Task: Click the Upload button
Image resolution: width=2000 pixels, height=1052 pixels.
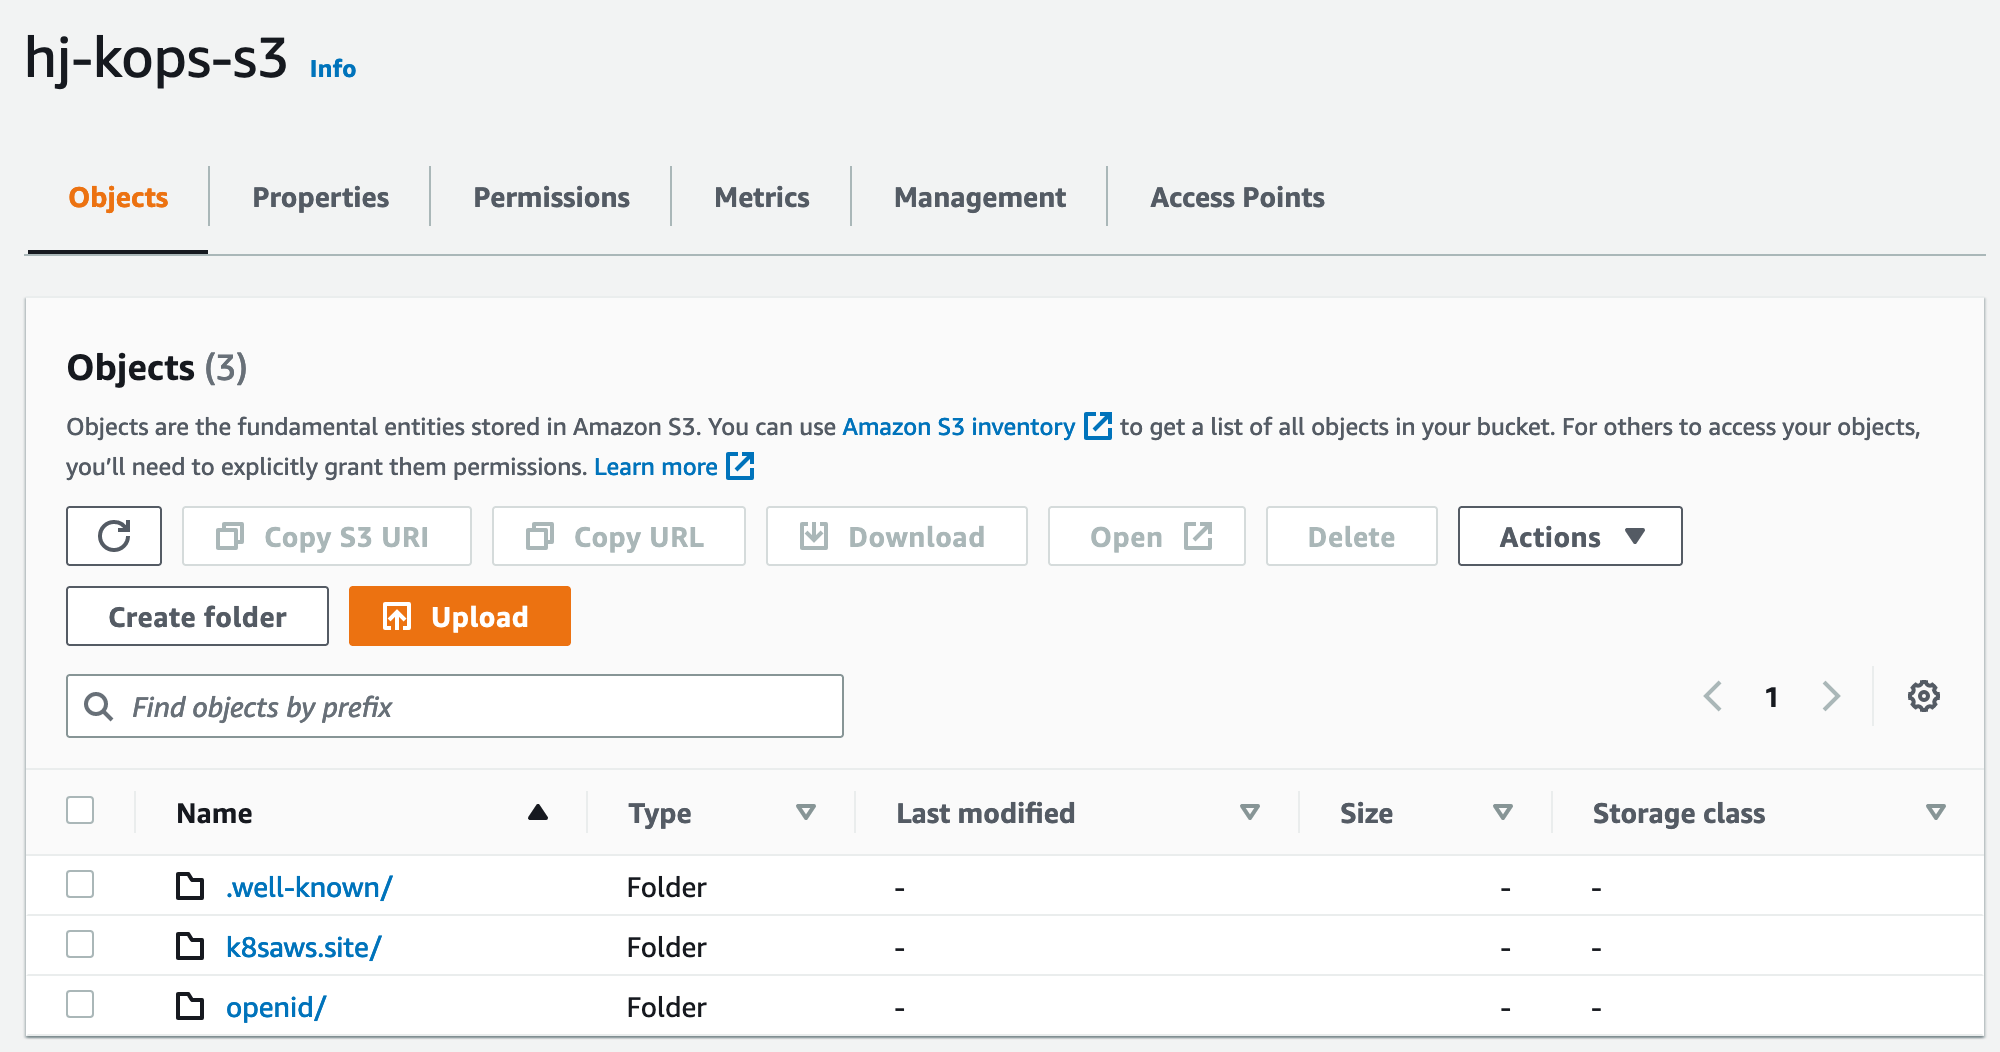Action: (460, 616)
